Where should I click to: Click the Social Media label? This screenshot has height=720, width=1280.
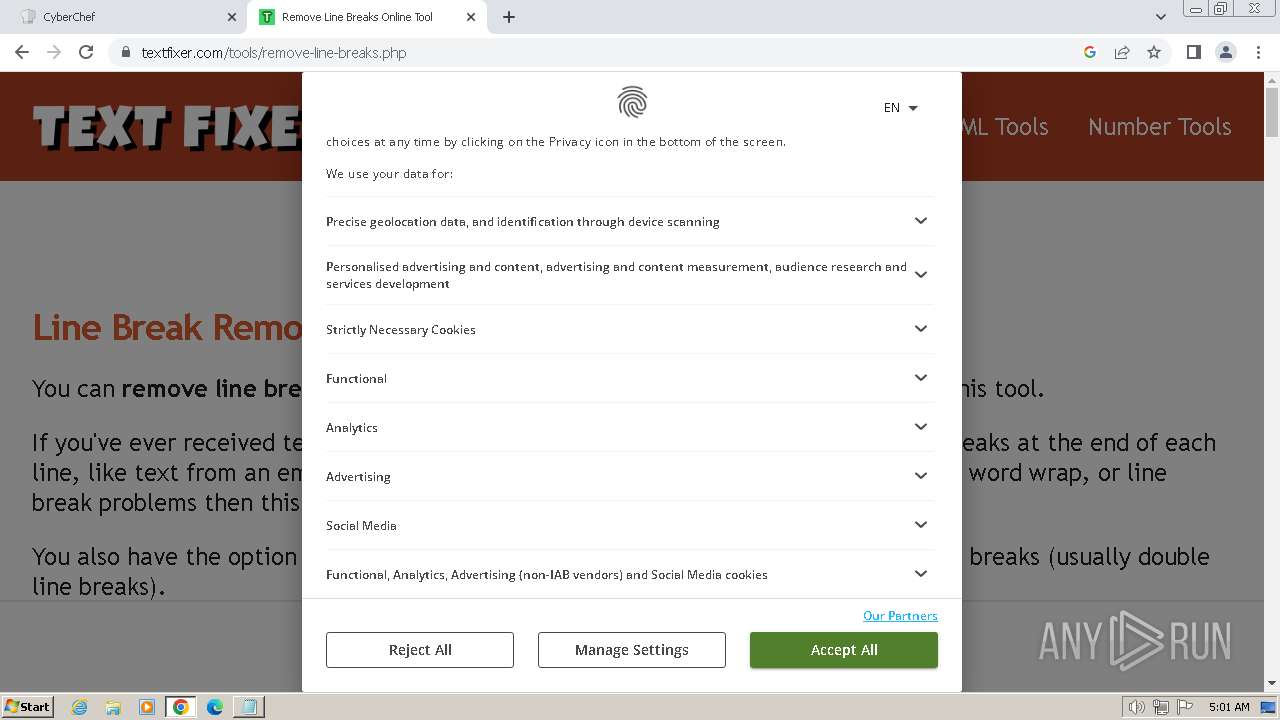click(361, 526)
